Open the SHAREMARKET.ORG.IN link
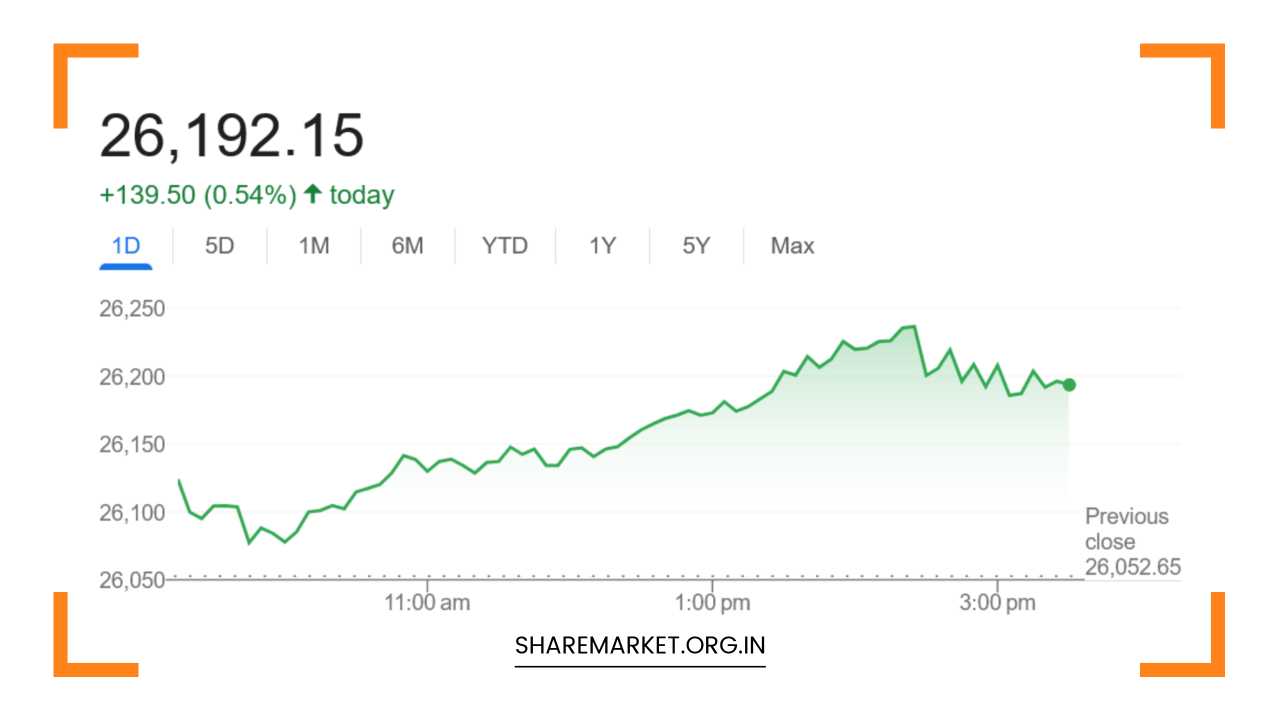The image size is (1280, 720). tap(639, 644)
